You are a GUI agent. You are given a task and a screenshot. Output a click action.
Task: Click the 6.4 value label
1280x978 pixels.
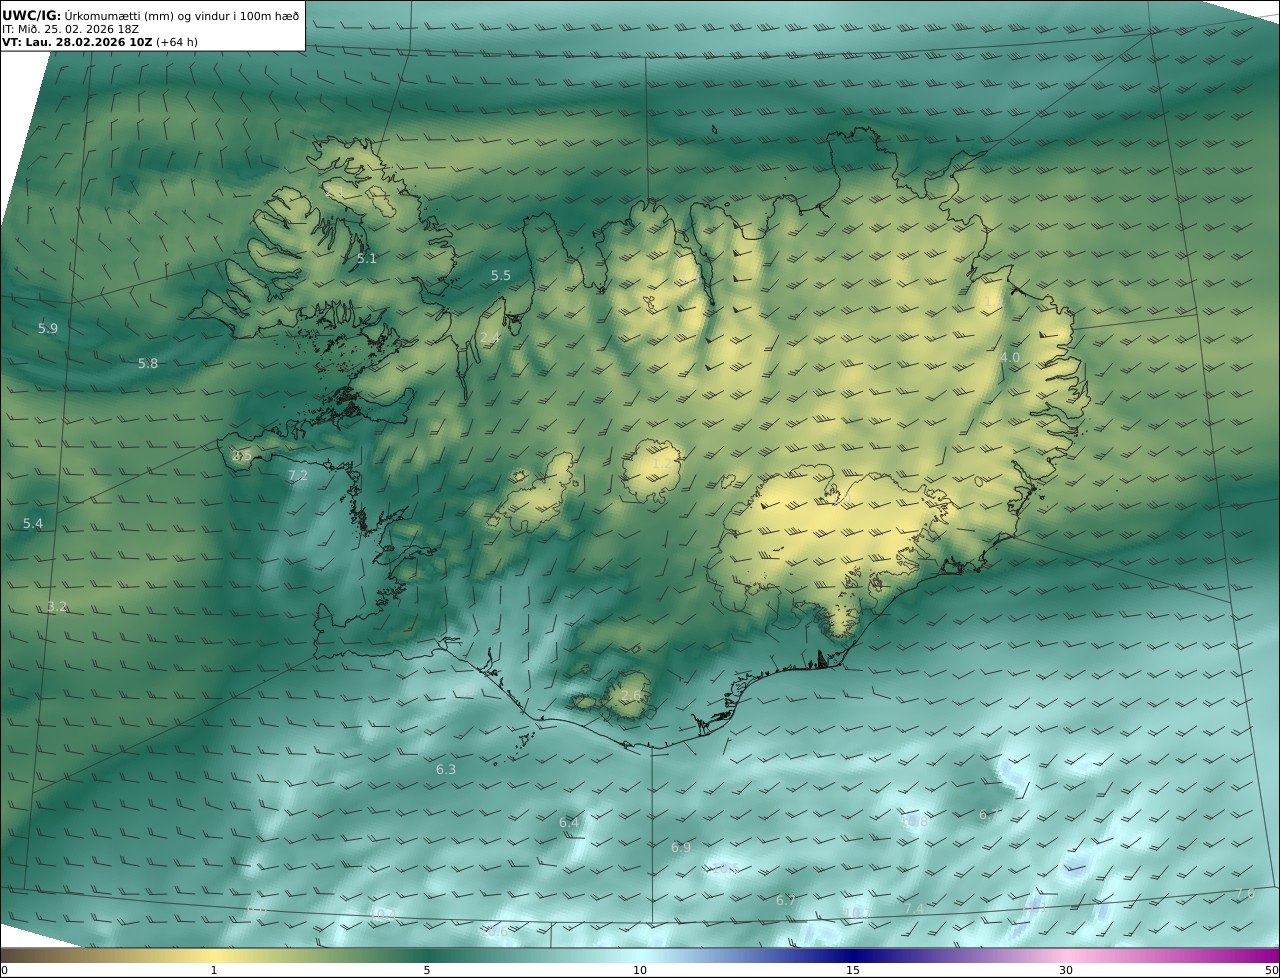coord(569,822)
